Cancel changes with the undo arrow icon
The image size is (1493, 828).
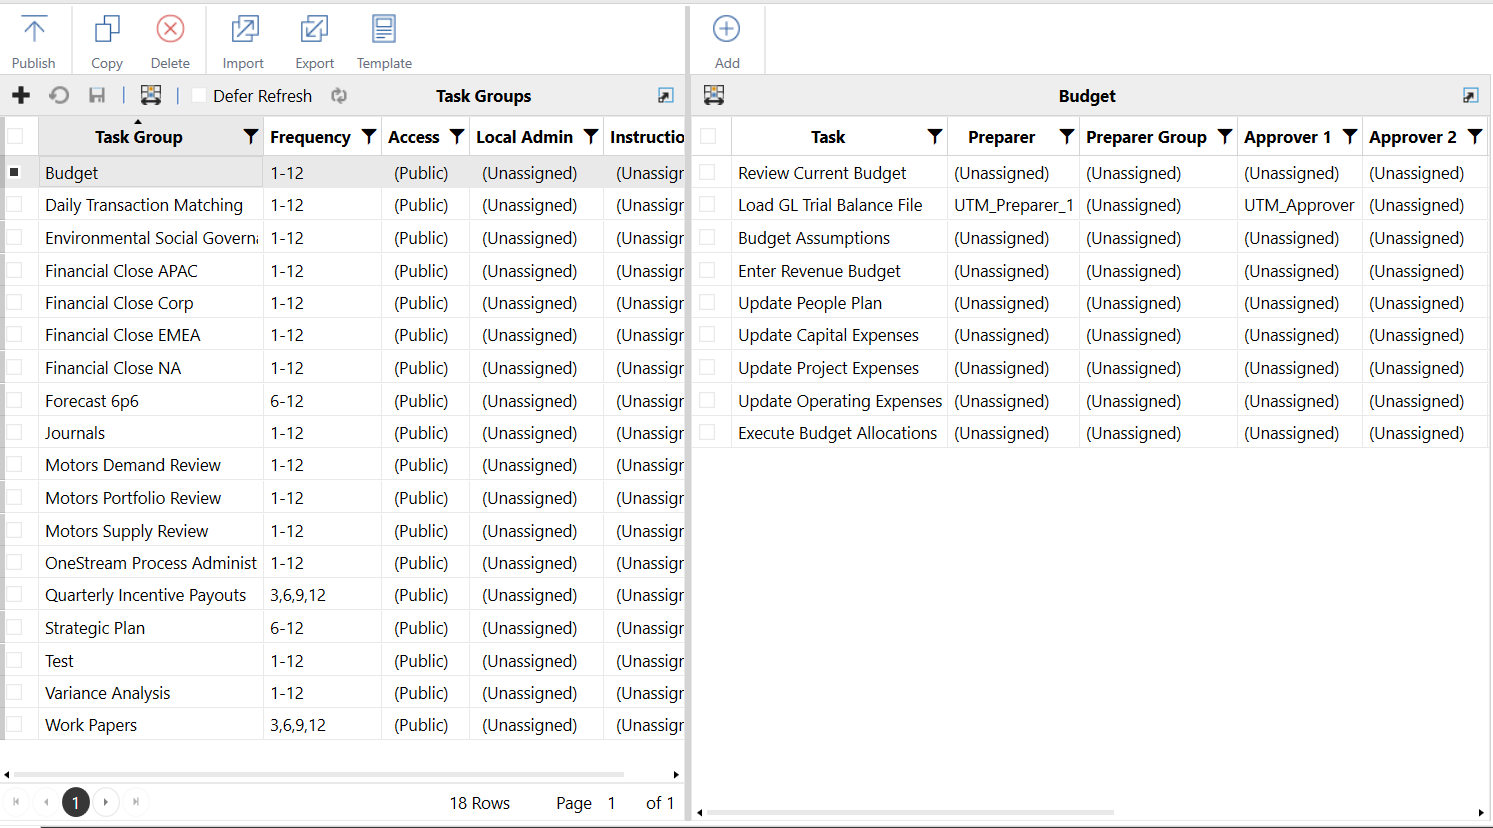(x=59, y=95)
